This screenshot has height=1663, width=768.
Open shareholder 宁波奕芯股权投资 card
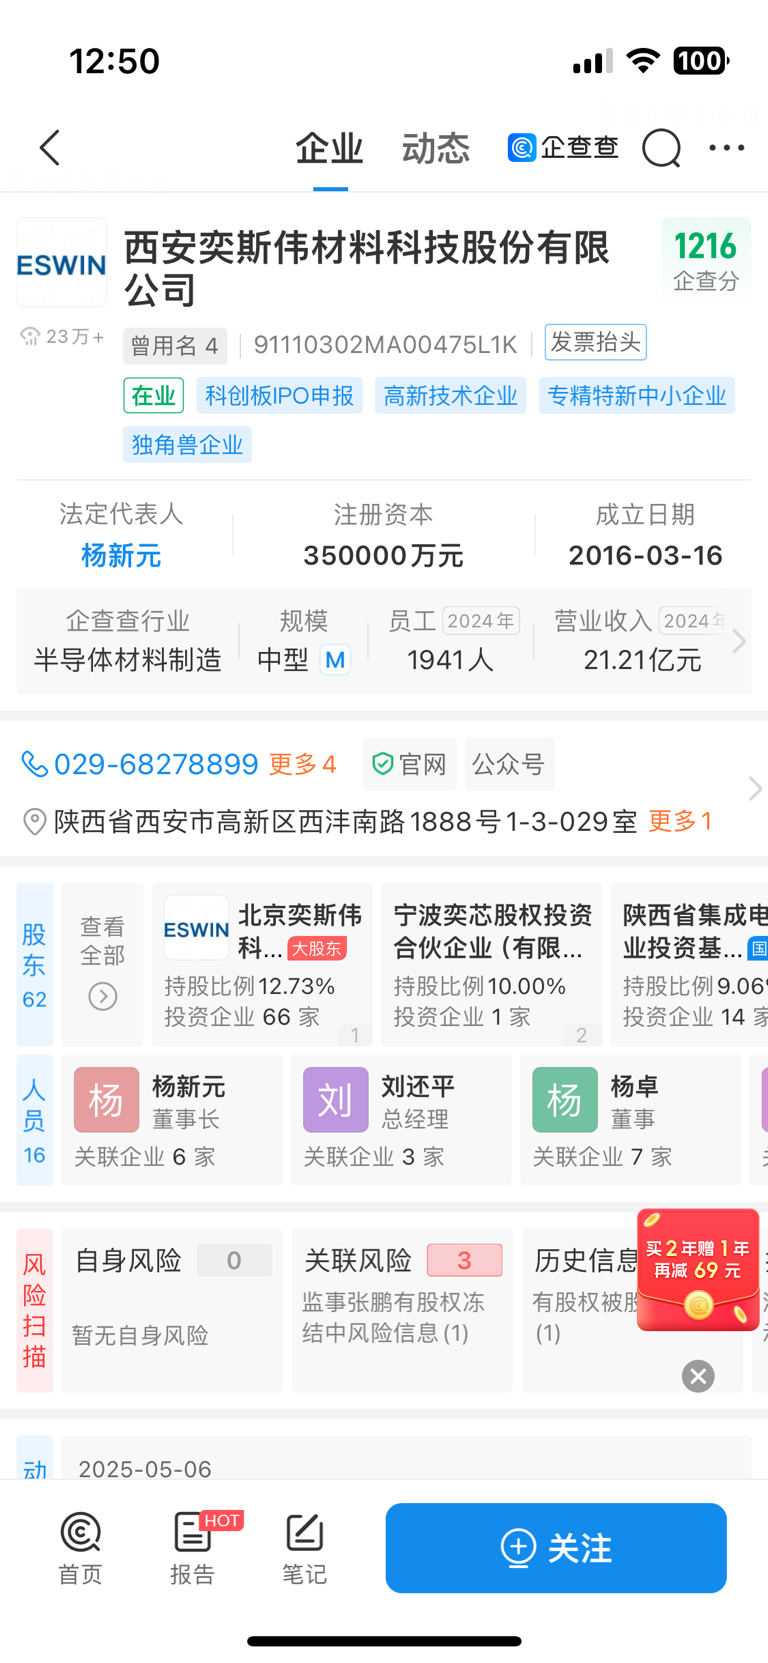coord(491,964)
